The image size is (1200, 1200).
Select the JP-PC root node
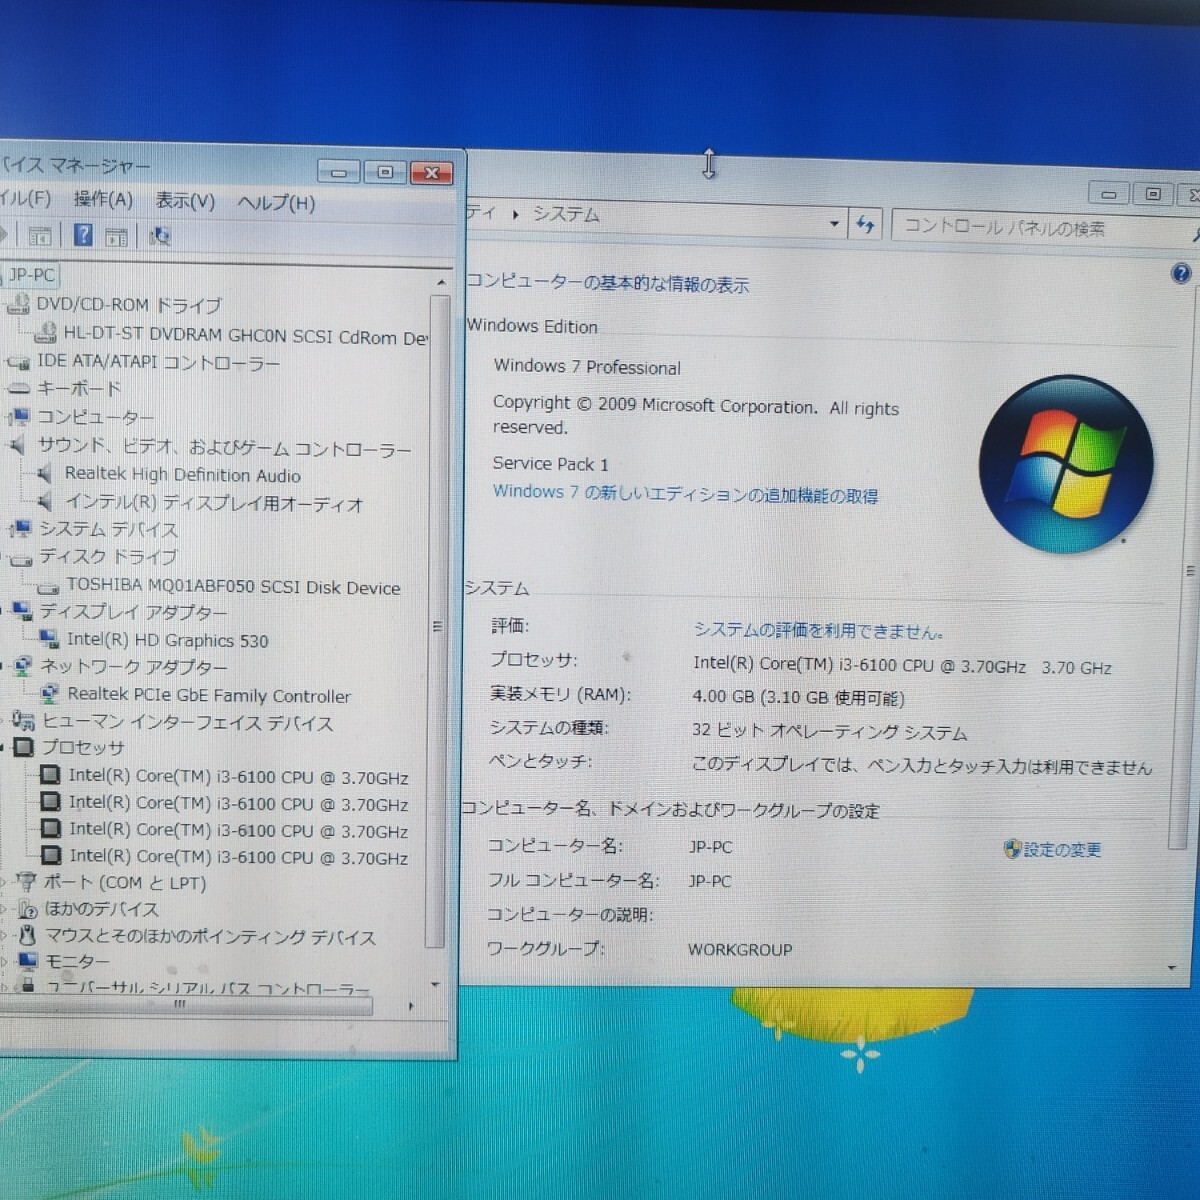32,274
